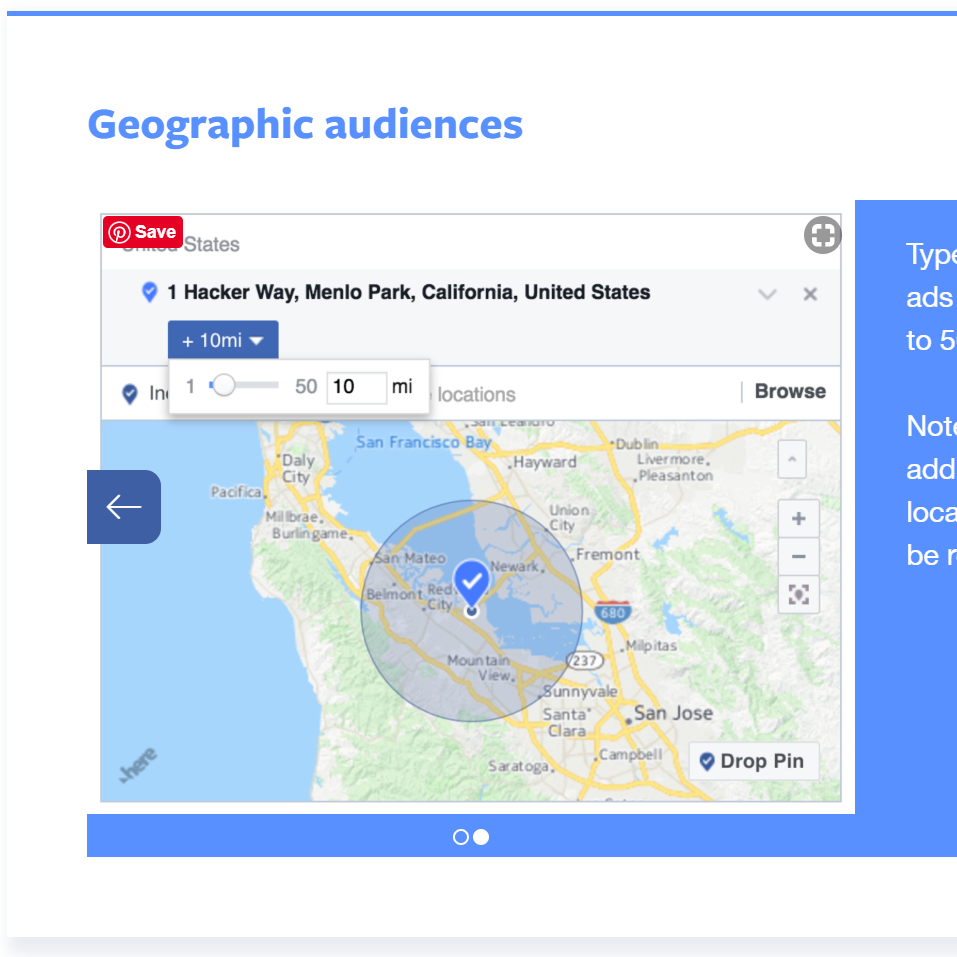Click the include locations pin icon
The height and width of the screenshot is (957, 957).
pyautogui.click(x=129, y=394)
